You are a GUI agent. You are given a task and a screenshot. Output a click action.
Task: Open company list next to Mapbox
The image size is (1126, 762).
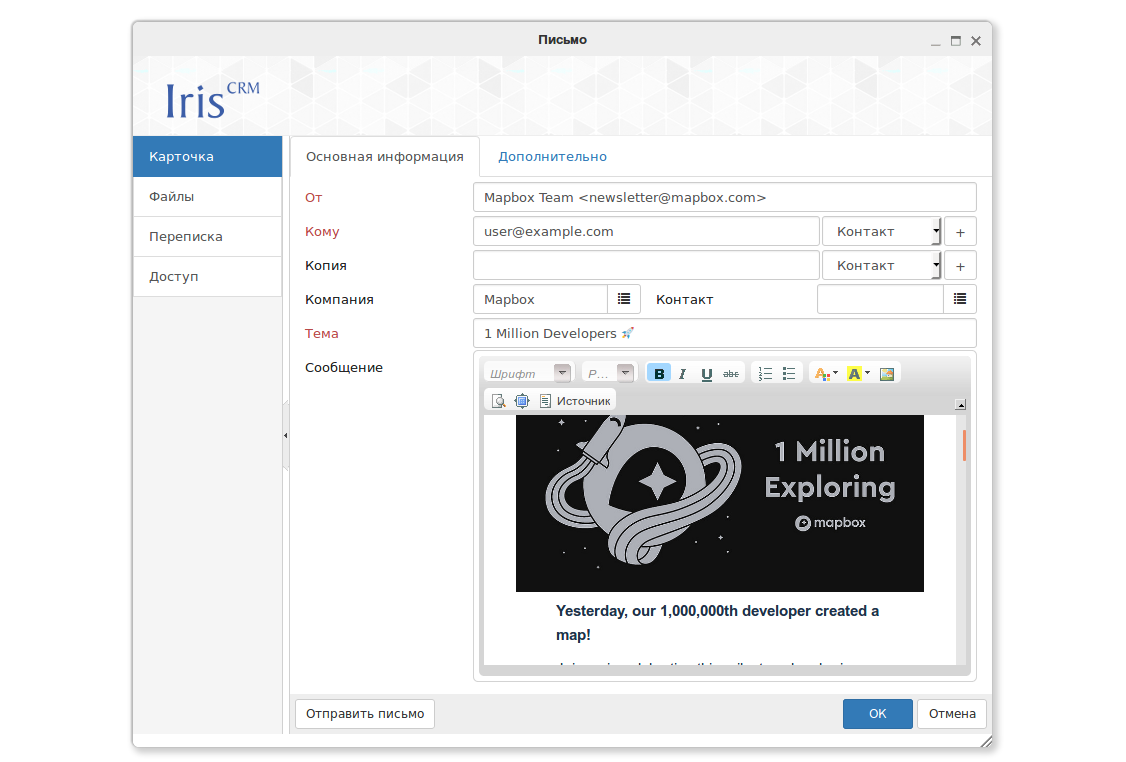(x=624, y=299)
